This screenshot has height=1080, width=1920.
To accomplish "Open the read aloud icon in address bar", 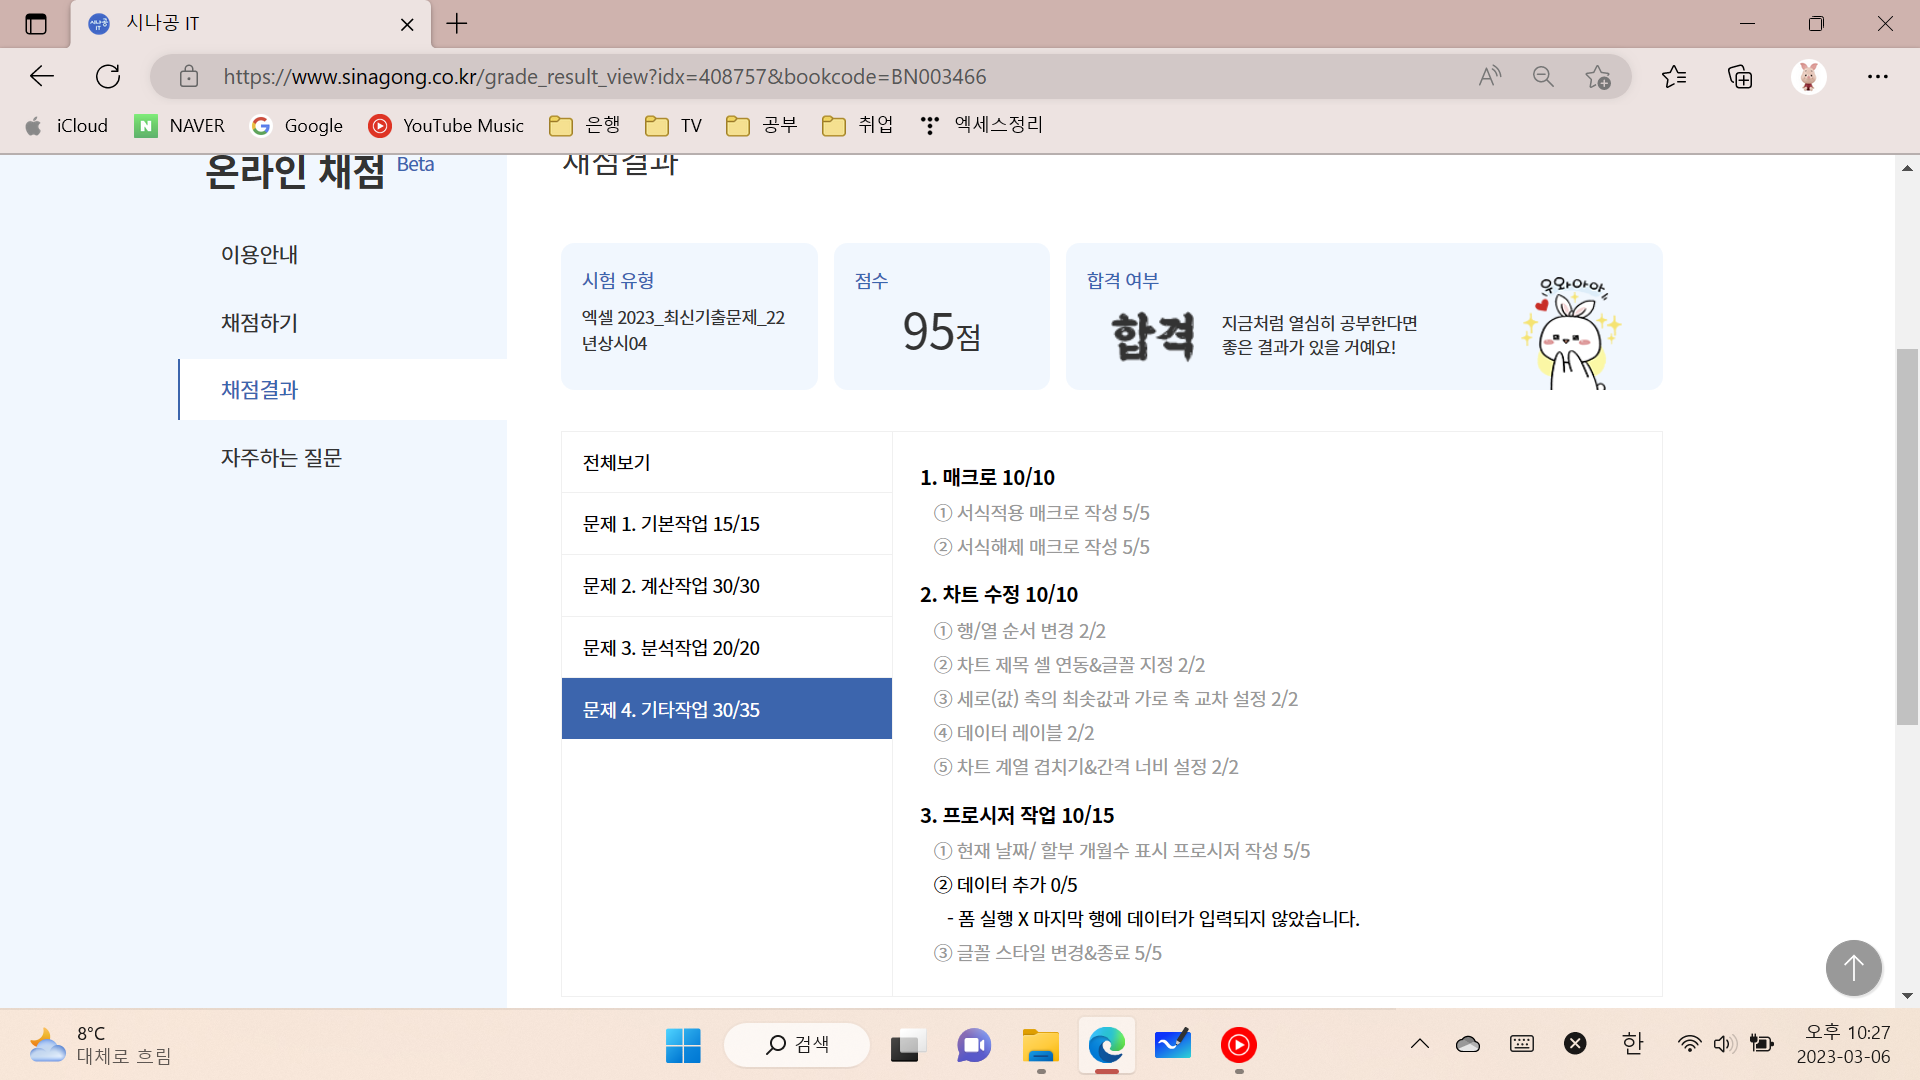I will point(1490,76).
